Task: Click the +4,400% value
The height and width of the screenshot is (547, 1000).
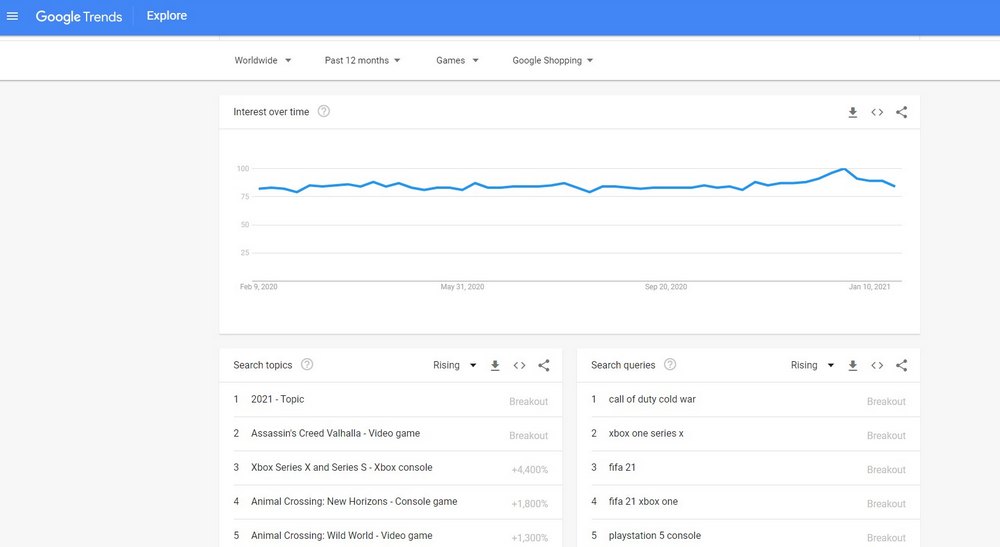Action: (x=529, y=470)
